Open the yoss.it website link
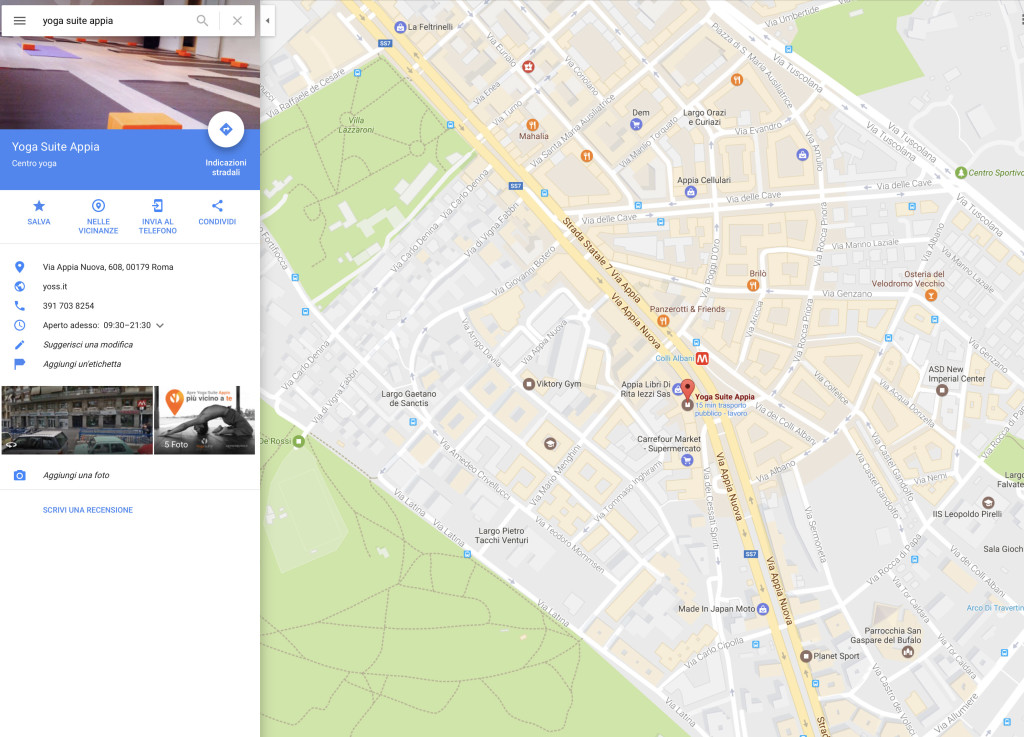The width and height of the screenshot is (1024, 737). click(x=55, y=286)
